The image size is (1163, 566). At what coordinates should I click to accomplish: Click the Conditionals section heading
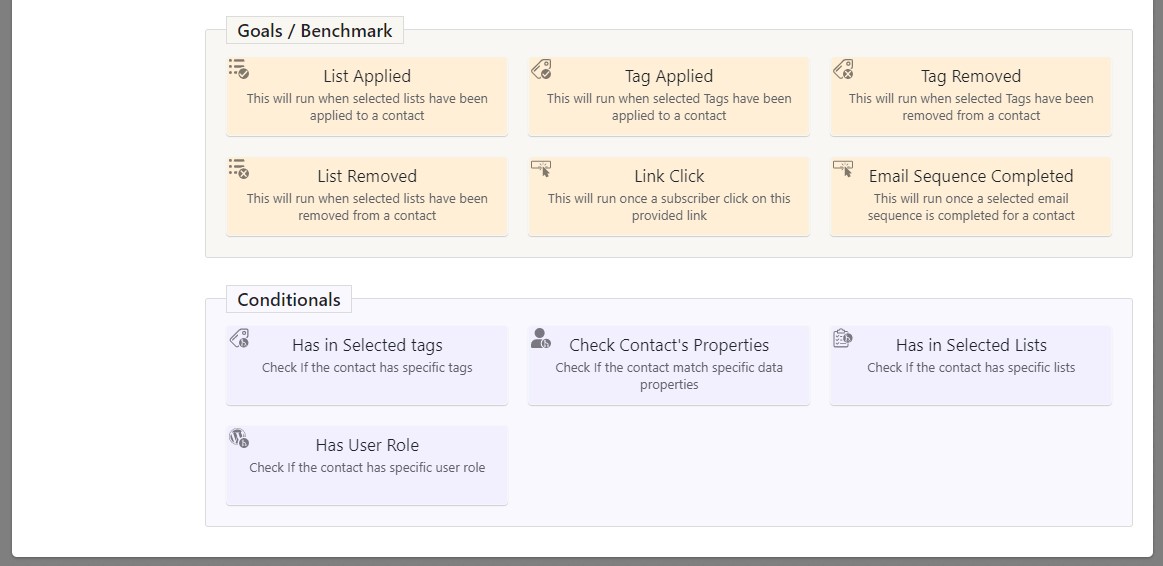click(x=289, y=300)
